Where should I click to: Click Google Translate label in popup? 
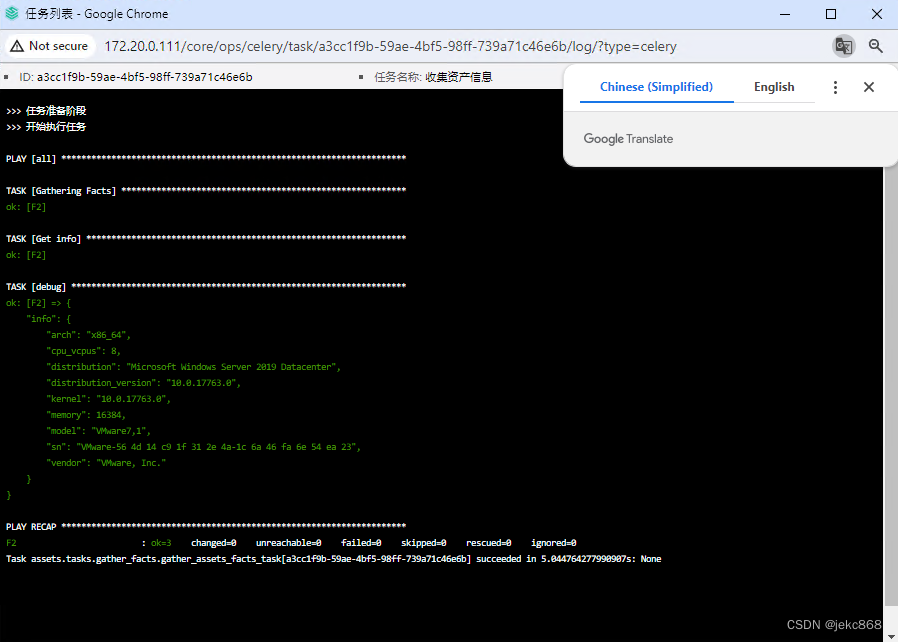(x=628, y=139)
